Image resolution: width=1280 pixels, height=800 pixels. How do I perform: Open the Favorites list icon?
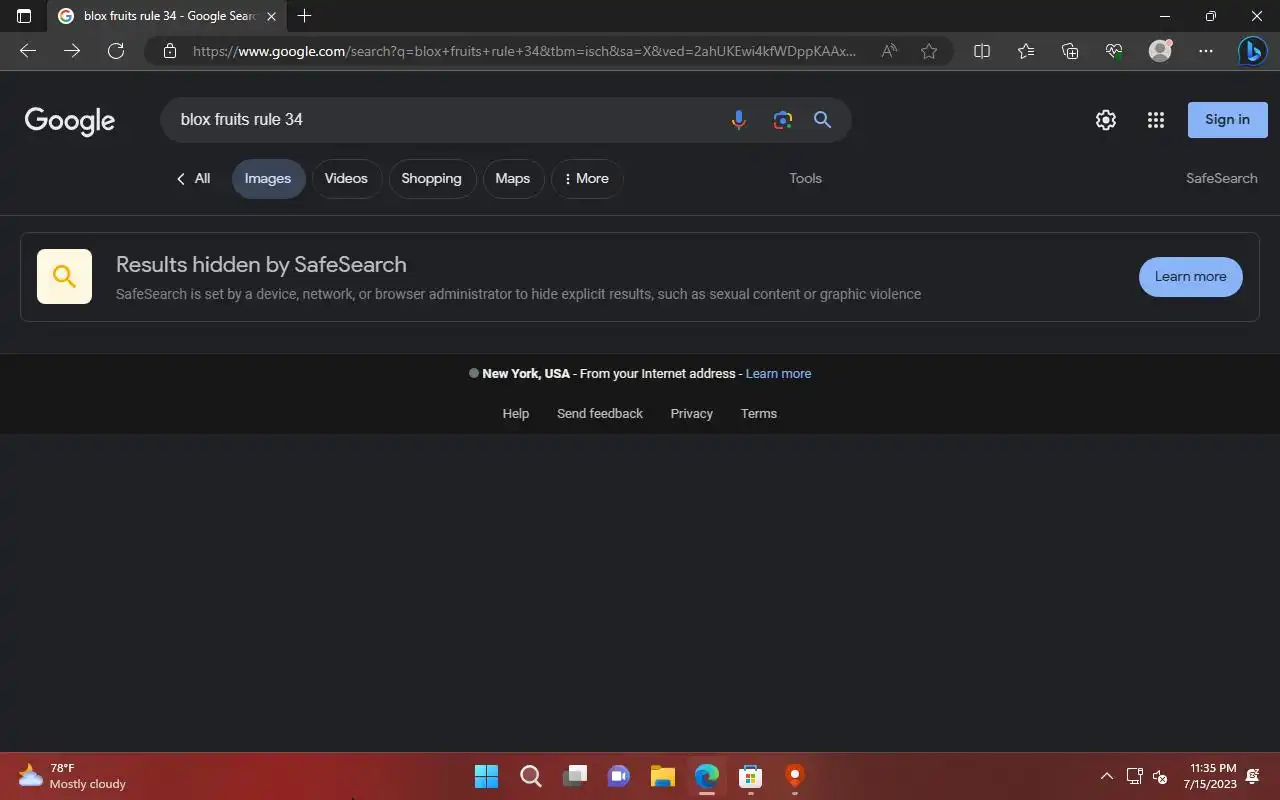(x=1026, y=51)
